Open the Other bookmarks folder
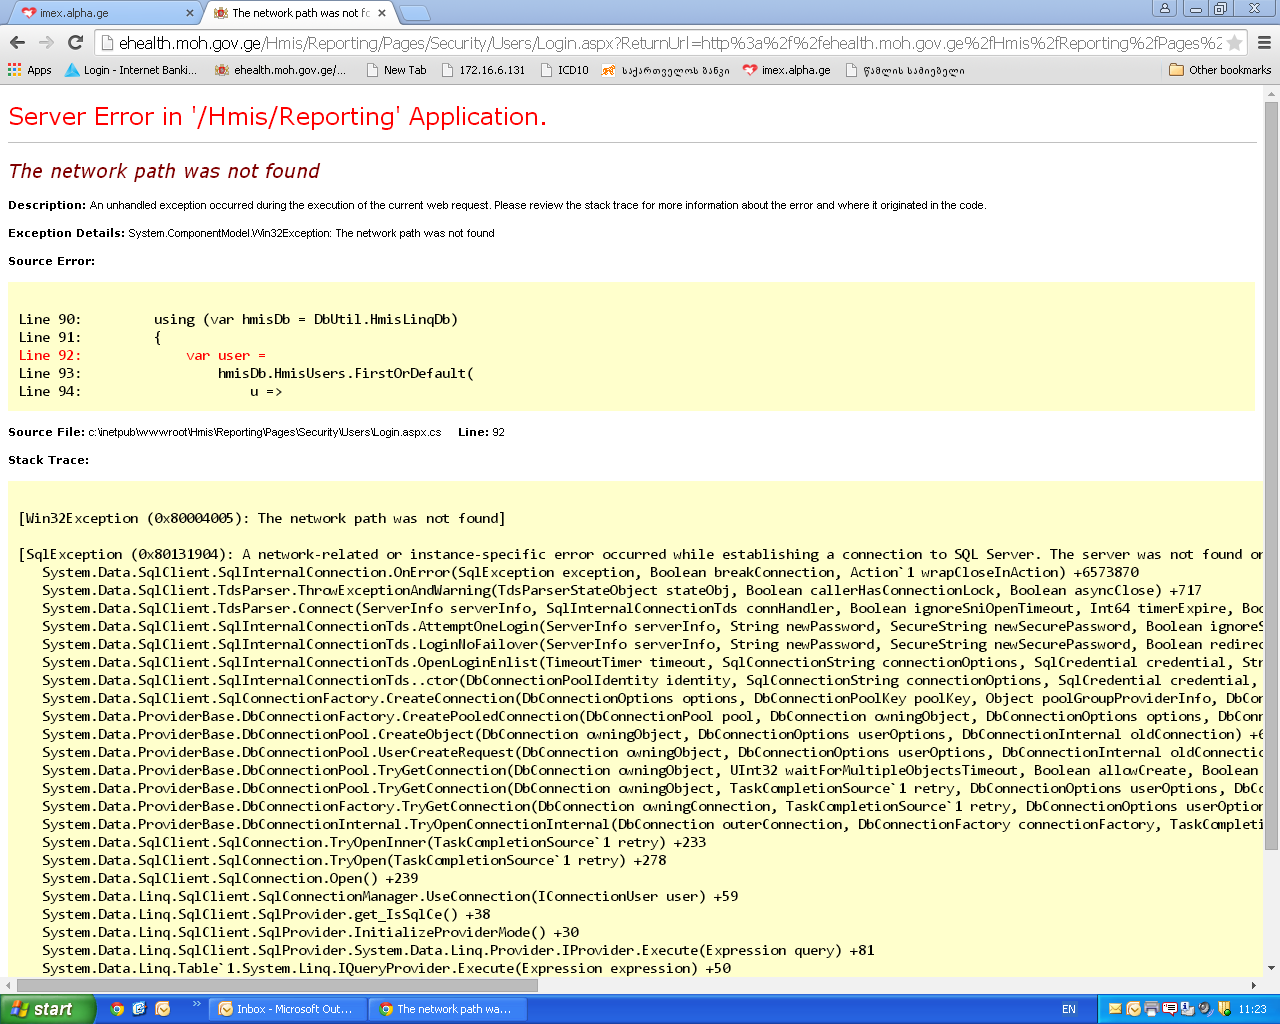The width and height of the screenshot is (1280, 1024). pyautogui.click(x=1219, y=70)
